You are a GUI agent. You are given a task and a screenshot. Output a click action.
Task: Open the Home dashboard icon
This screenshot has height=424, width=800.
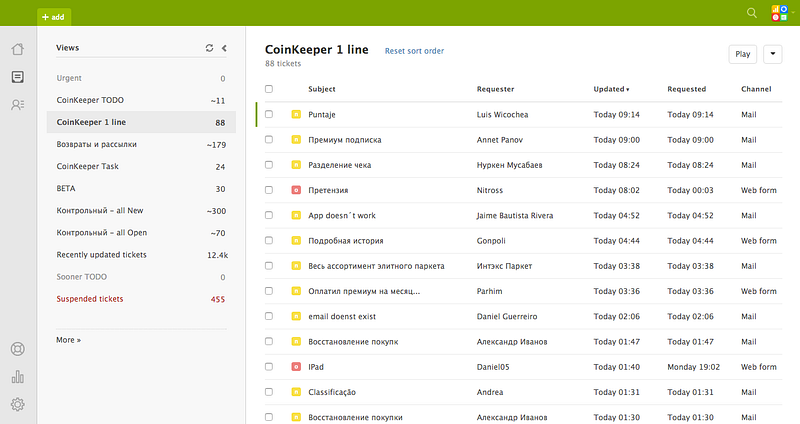(17, 49)
